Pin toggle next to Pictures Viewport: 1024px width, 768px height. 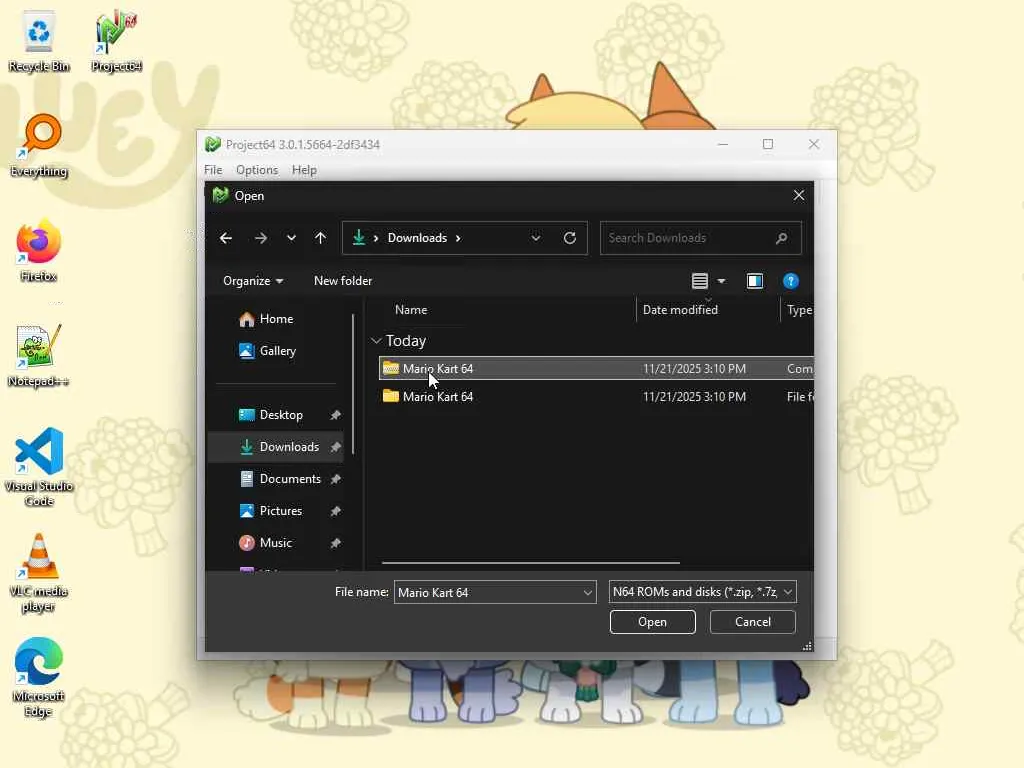(335, 511)
